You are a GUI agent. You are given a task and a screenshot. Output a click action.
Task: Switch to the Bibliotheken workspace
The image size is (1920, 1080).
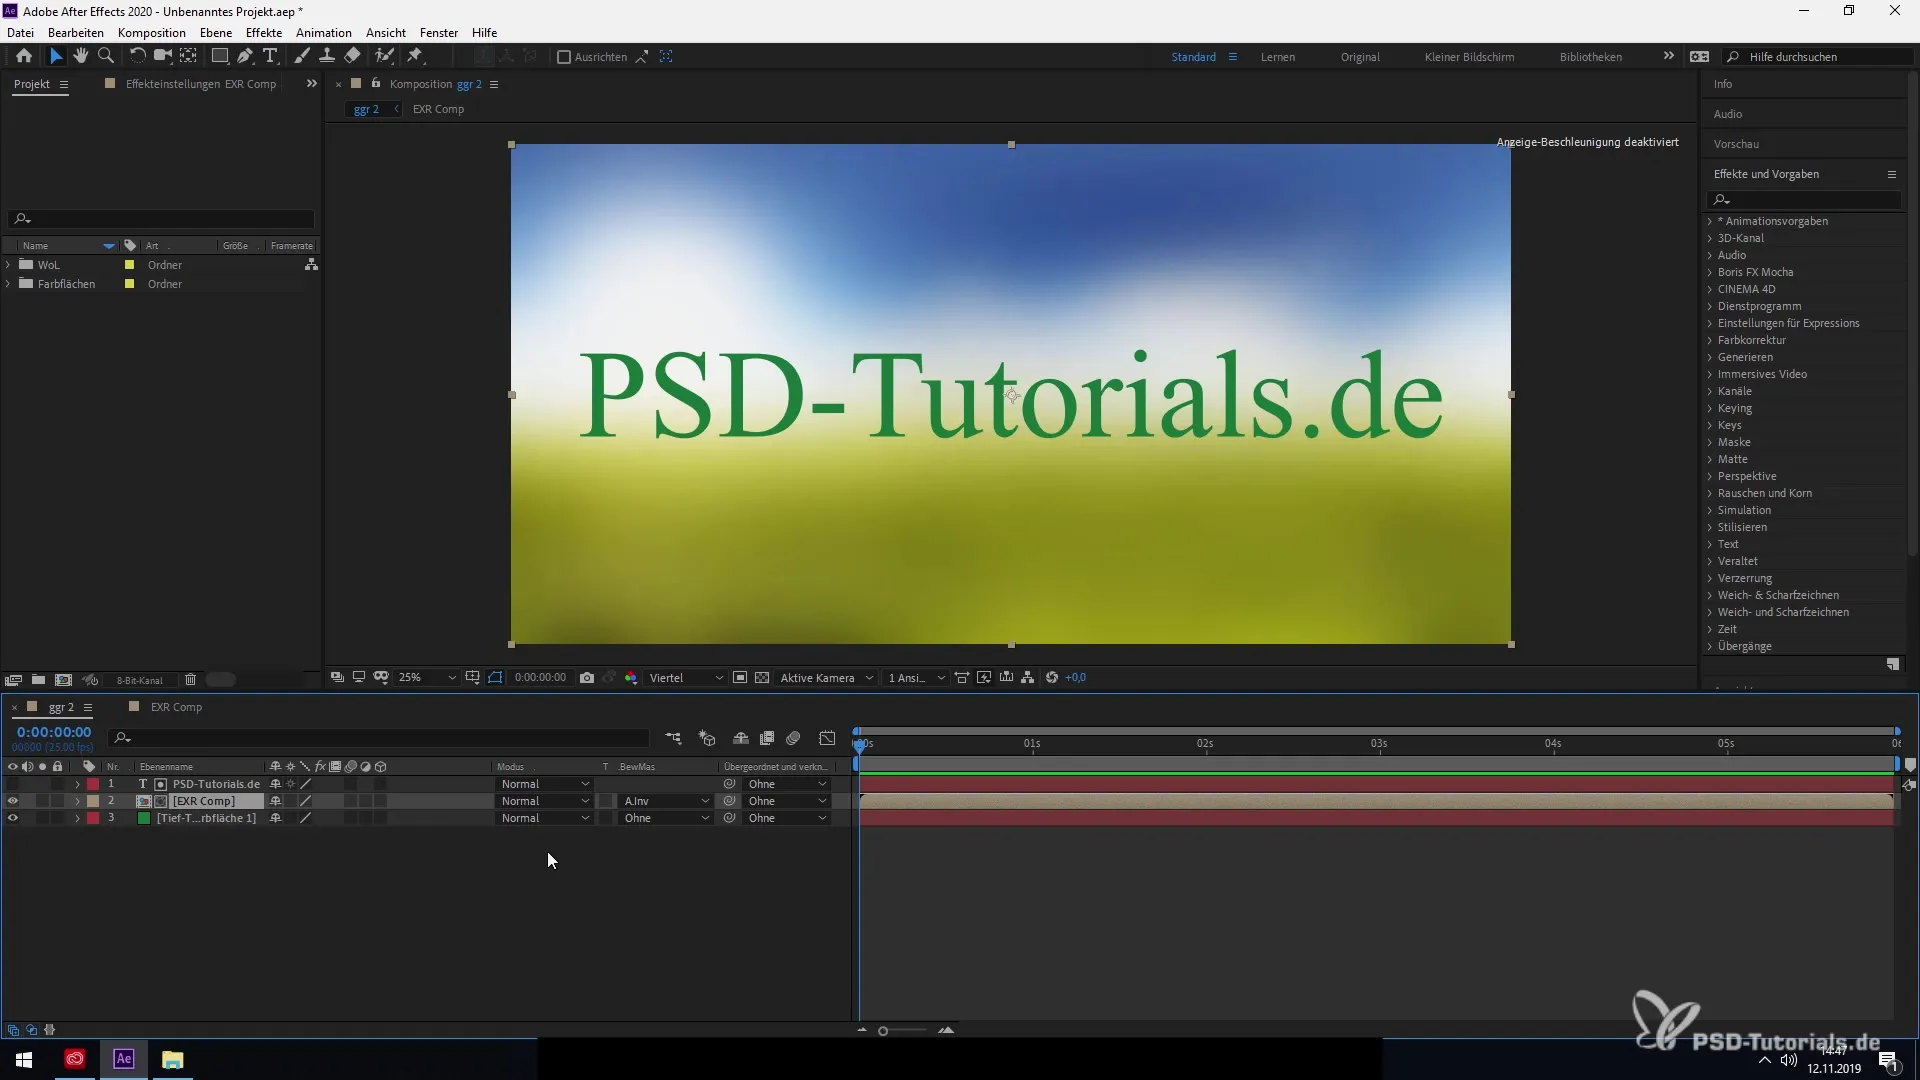(x=1591, y=57)
